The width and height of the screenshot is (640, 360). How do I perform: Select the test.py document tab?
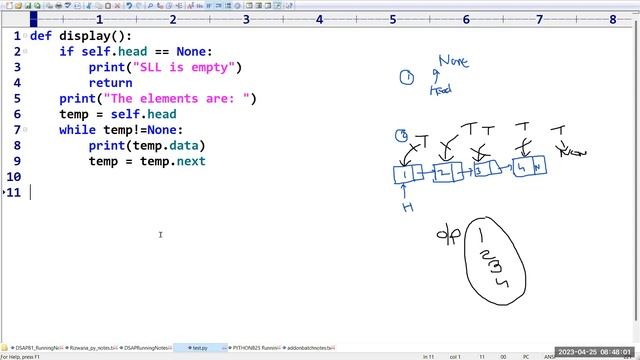pos(200,348)
